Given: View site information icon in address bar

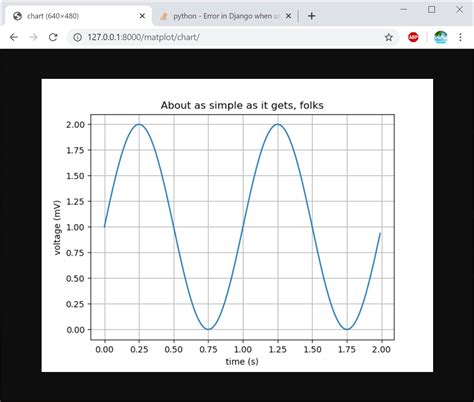Looking at the screenshot, I should pyautogui.click(x=77, y=37).
